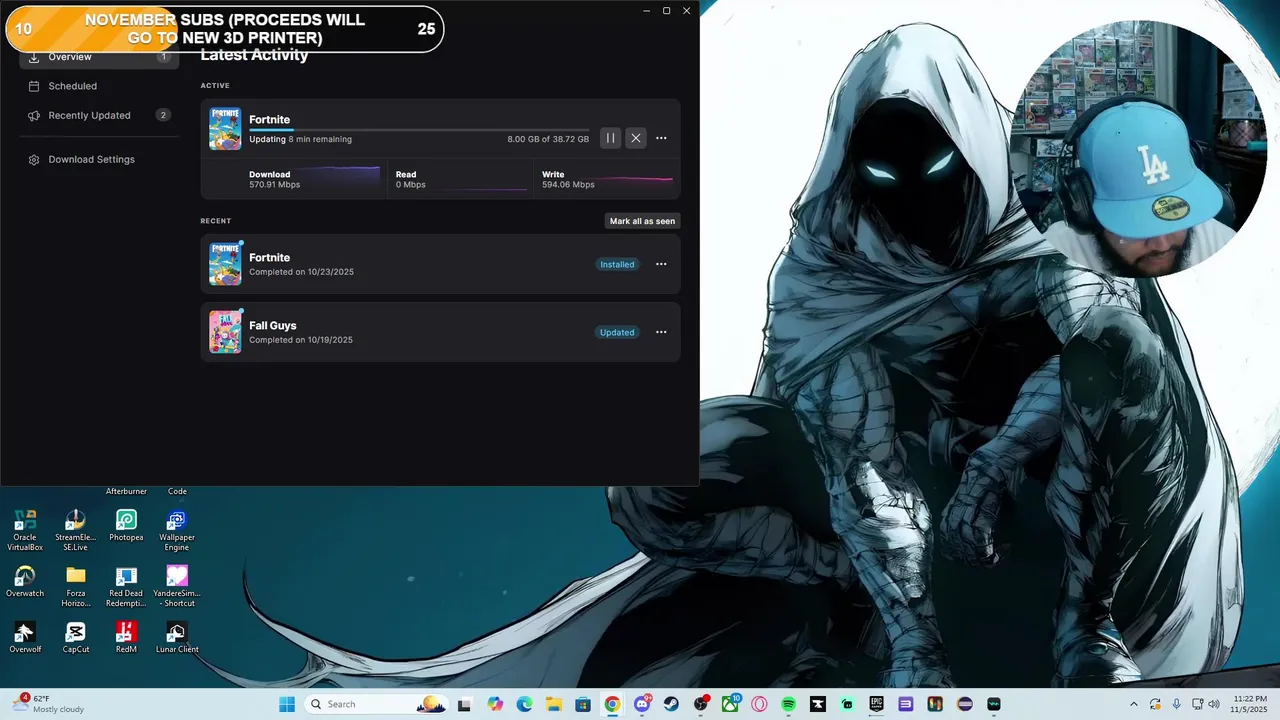Viewport: 1280px width, 720px height.
Task: Select the Photopea desktop shortcut
Action: (126, 526)
